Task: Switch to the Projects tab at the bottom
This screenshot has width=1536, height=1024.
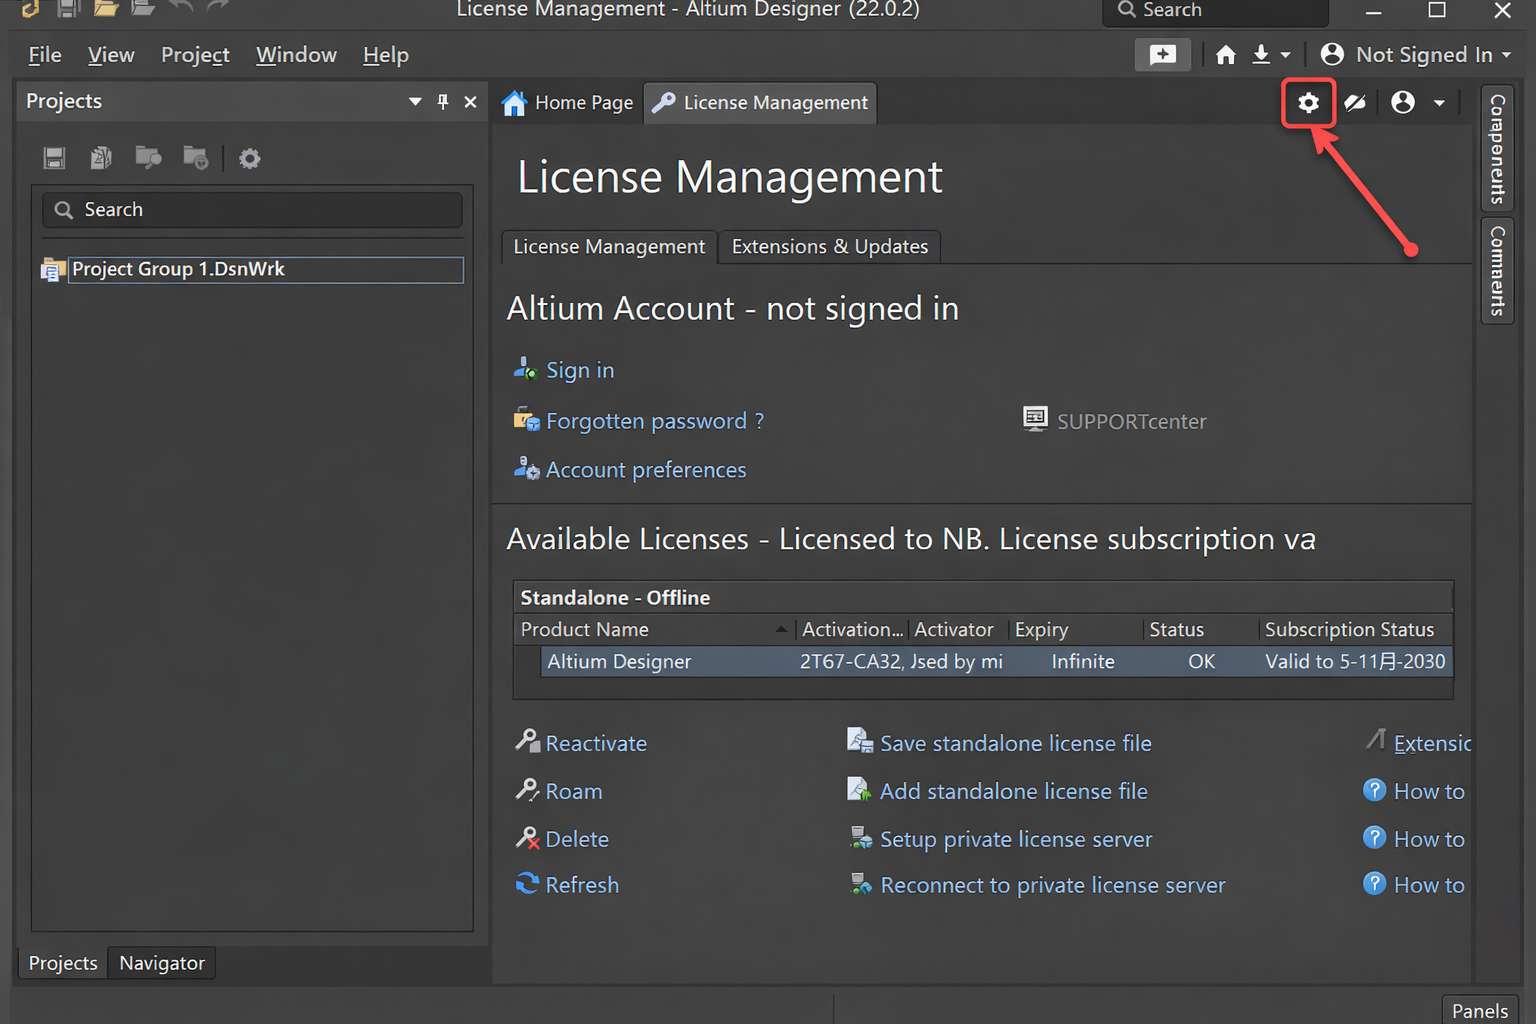Action: [63, 963]
